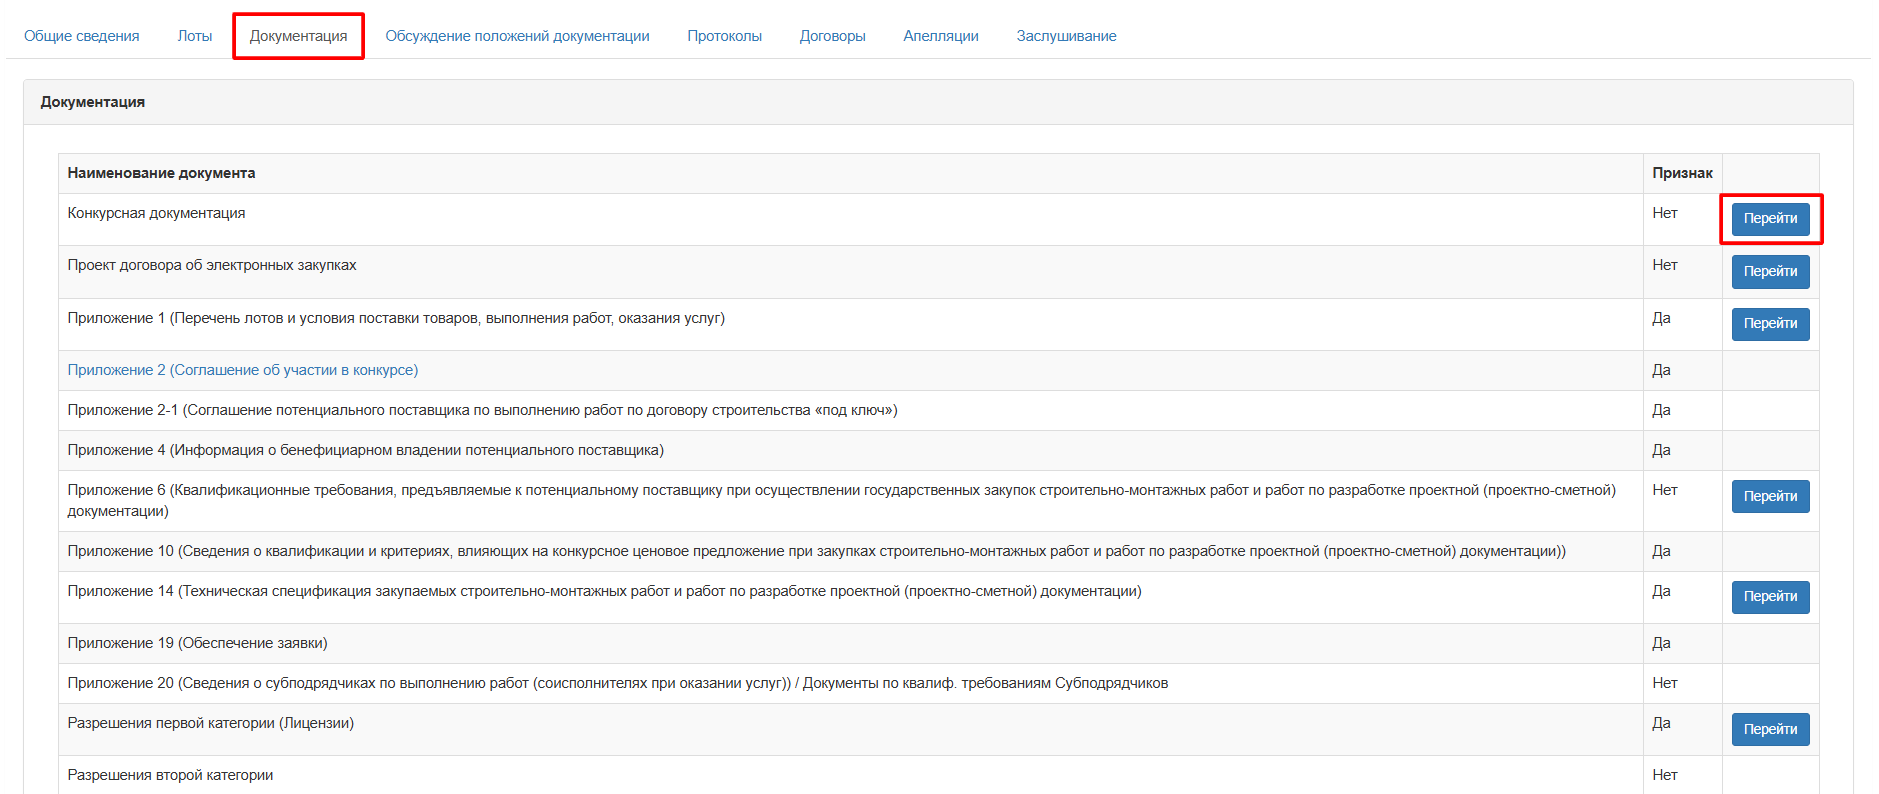
Task: Click the Признак column header
Action: click(1682, 173)
